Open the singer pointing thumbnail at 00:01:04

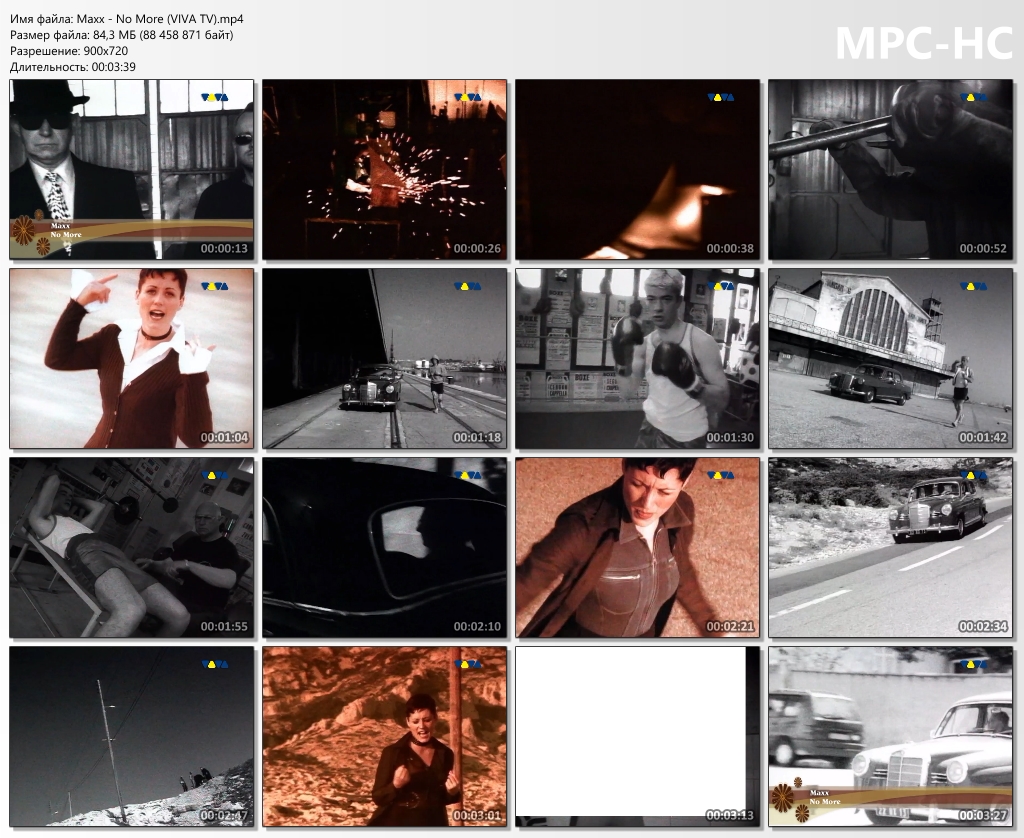coord(131,359)
